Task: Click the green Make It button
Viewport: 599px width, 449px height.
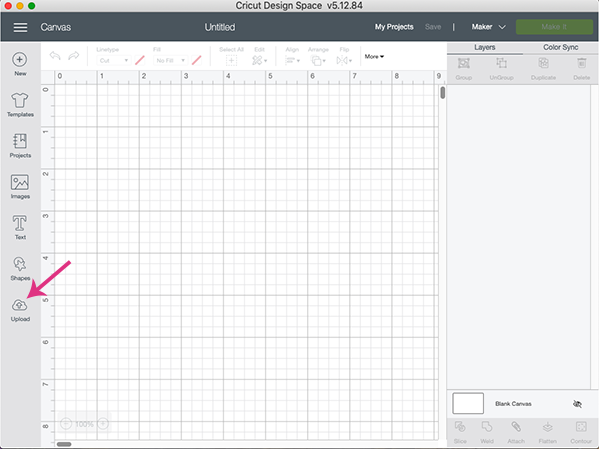Action: 554,27
